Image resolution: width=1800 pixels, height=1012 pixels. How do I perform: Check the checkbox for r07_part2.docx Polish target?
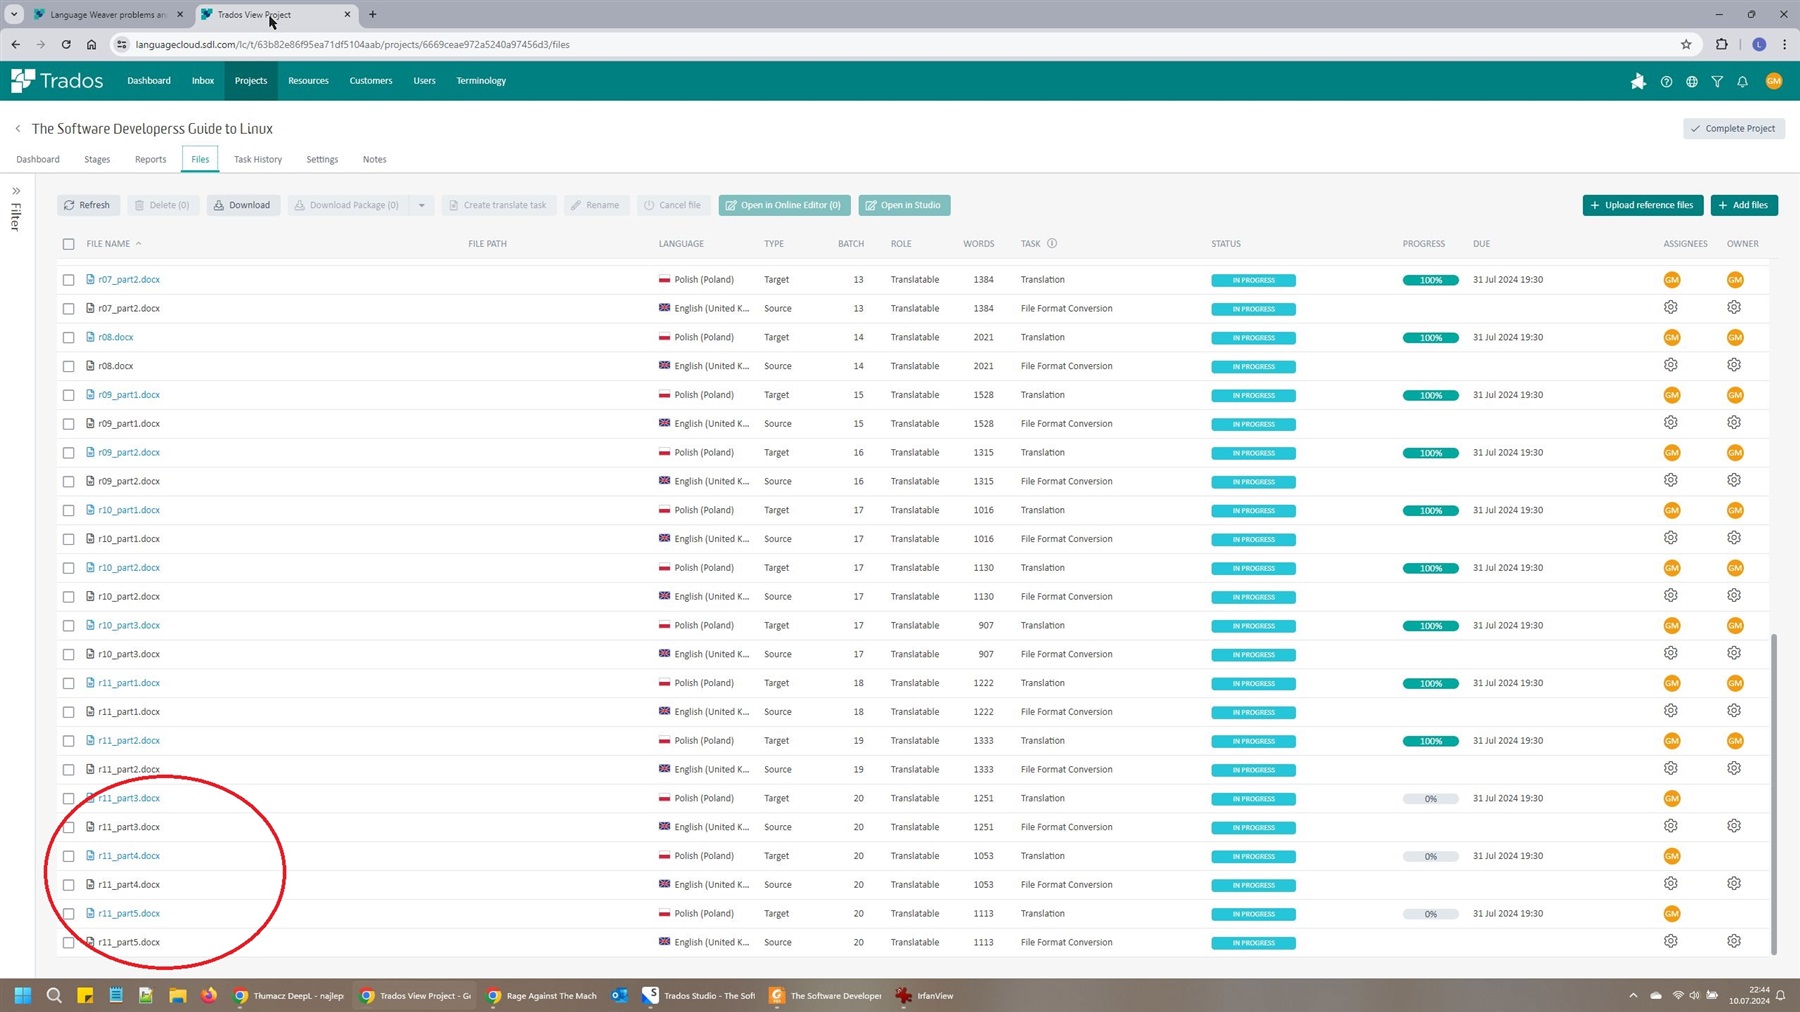pyautogui.click(x=68, y=280)
